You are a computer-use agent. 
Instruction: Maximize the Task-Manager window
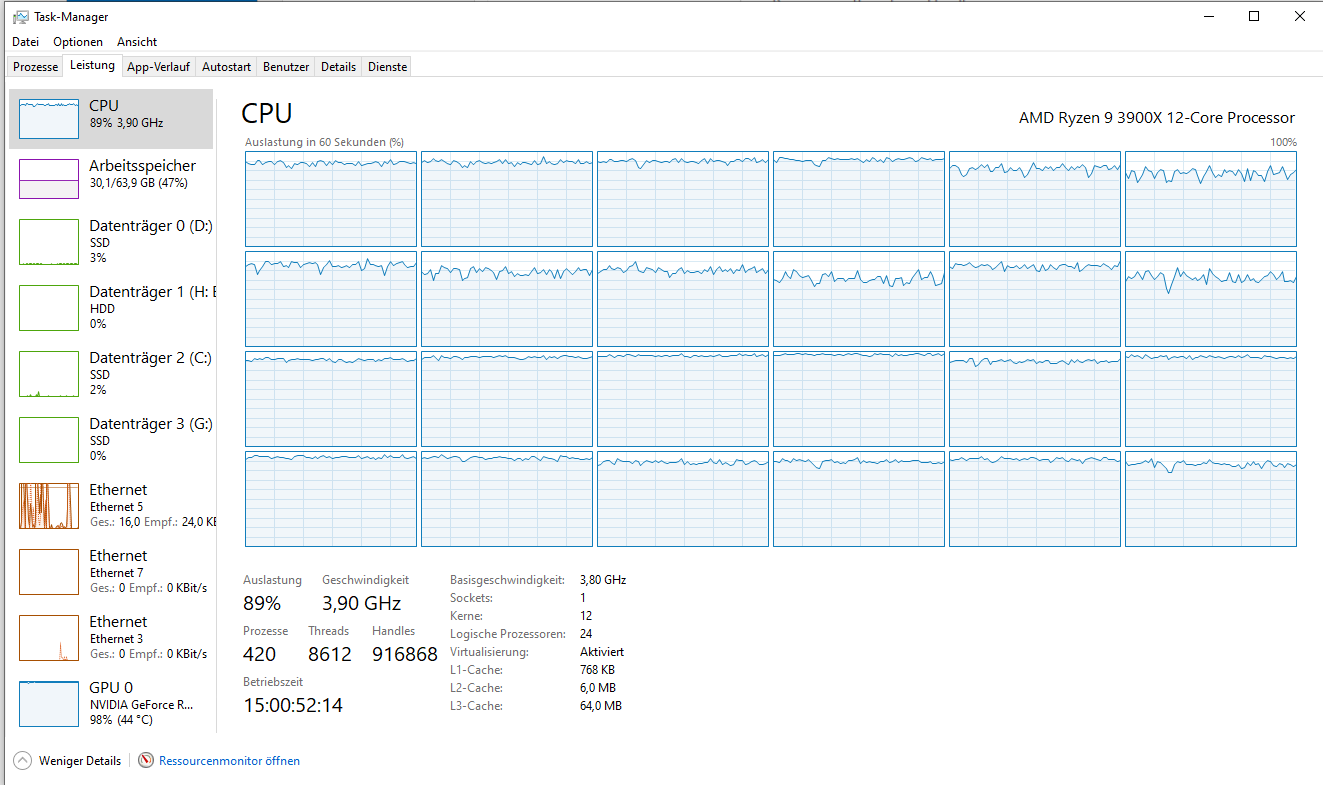click(x=1254, y=16)
